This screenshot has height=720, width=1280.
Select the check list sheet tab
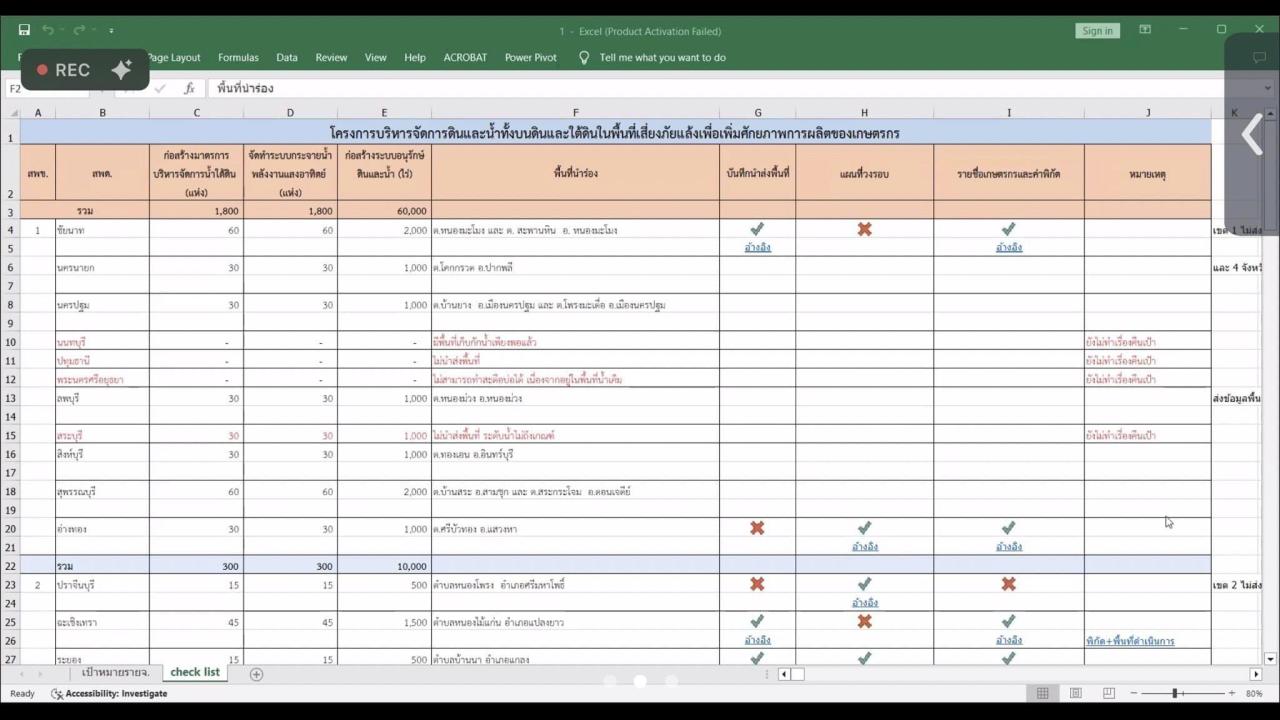[195, 673]
